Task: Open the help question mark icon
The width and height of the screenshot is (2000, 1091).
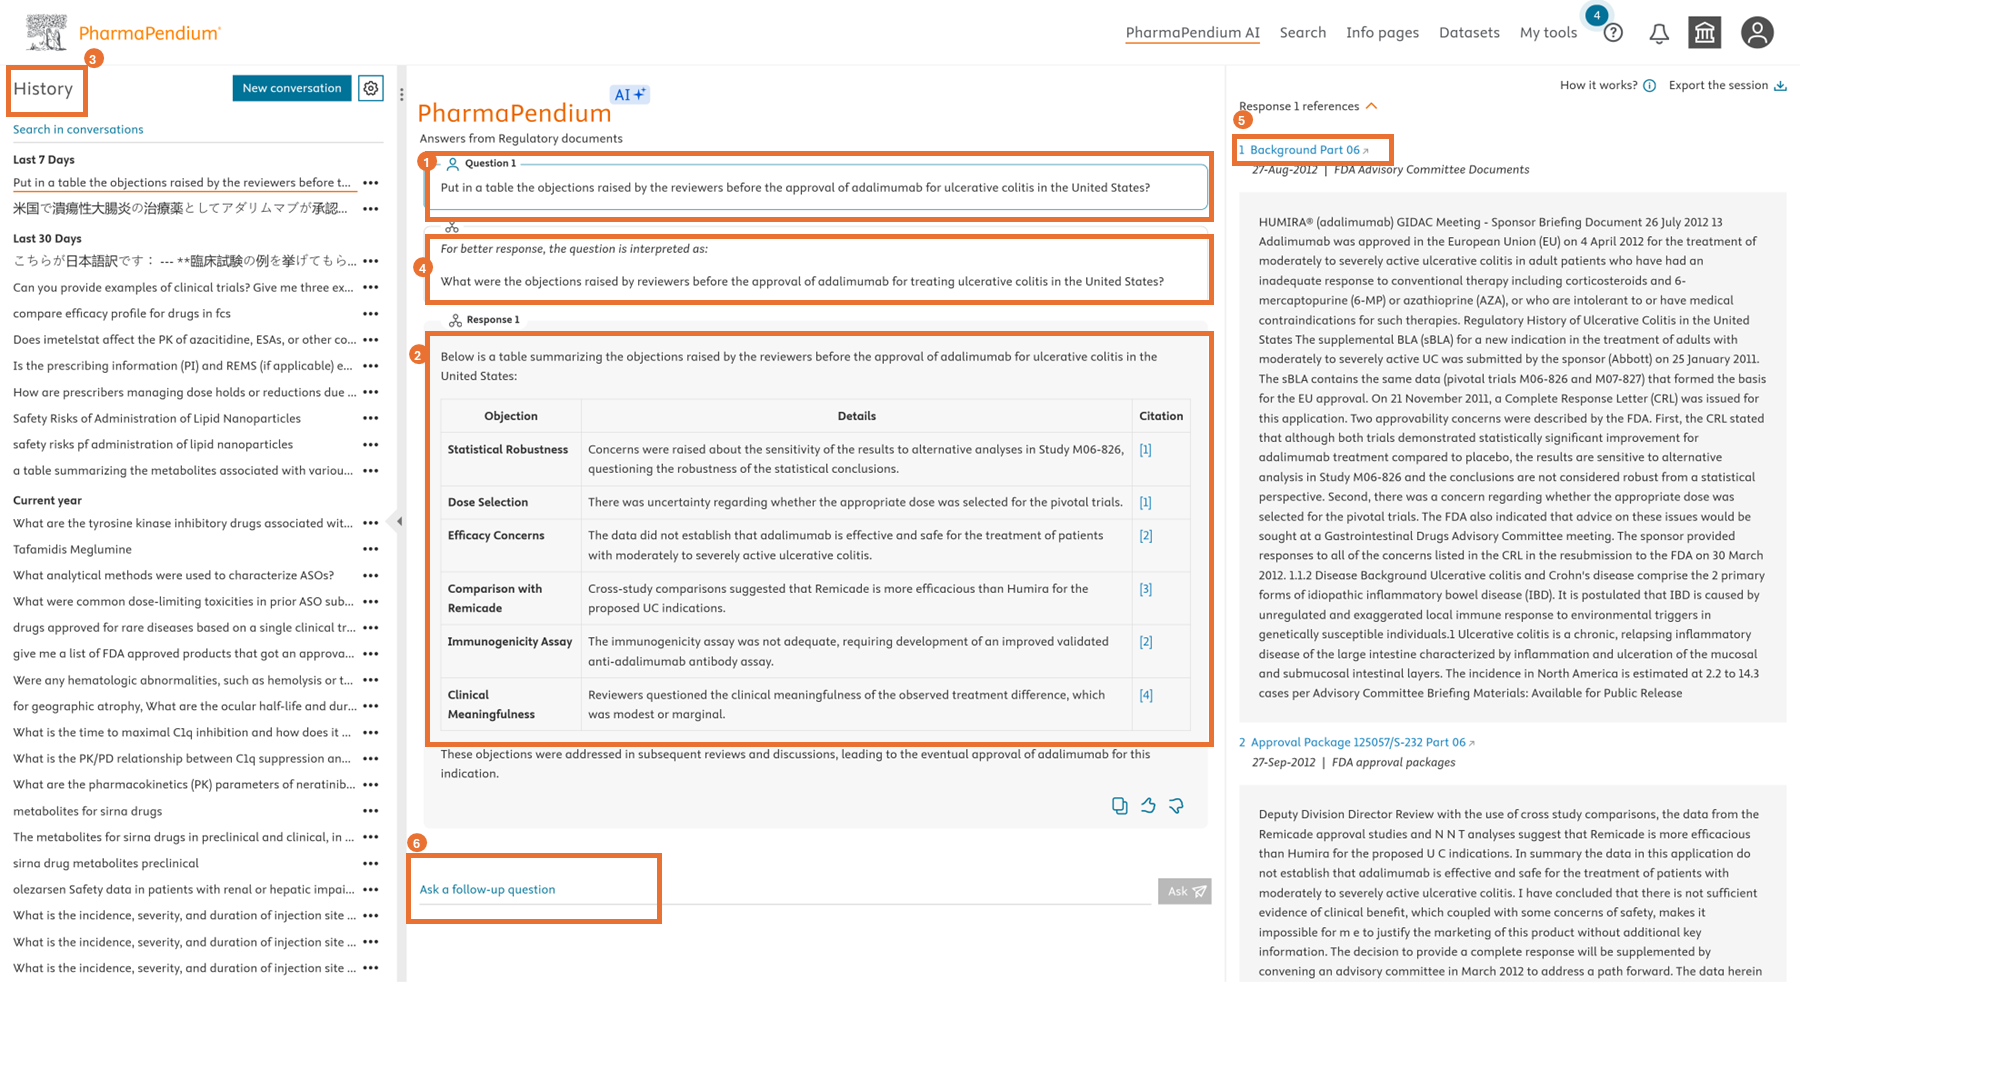Action: pyautogui.click(x=1613, y=33)
